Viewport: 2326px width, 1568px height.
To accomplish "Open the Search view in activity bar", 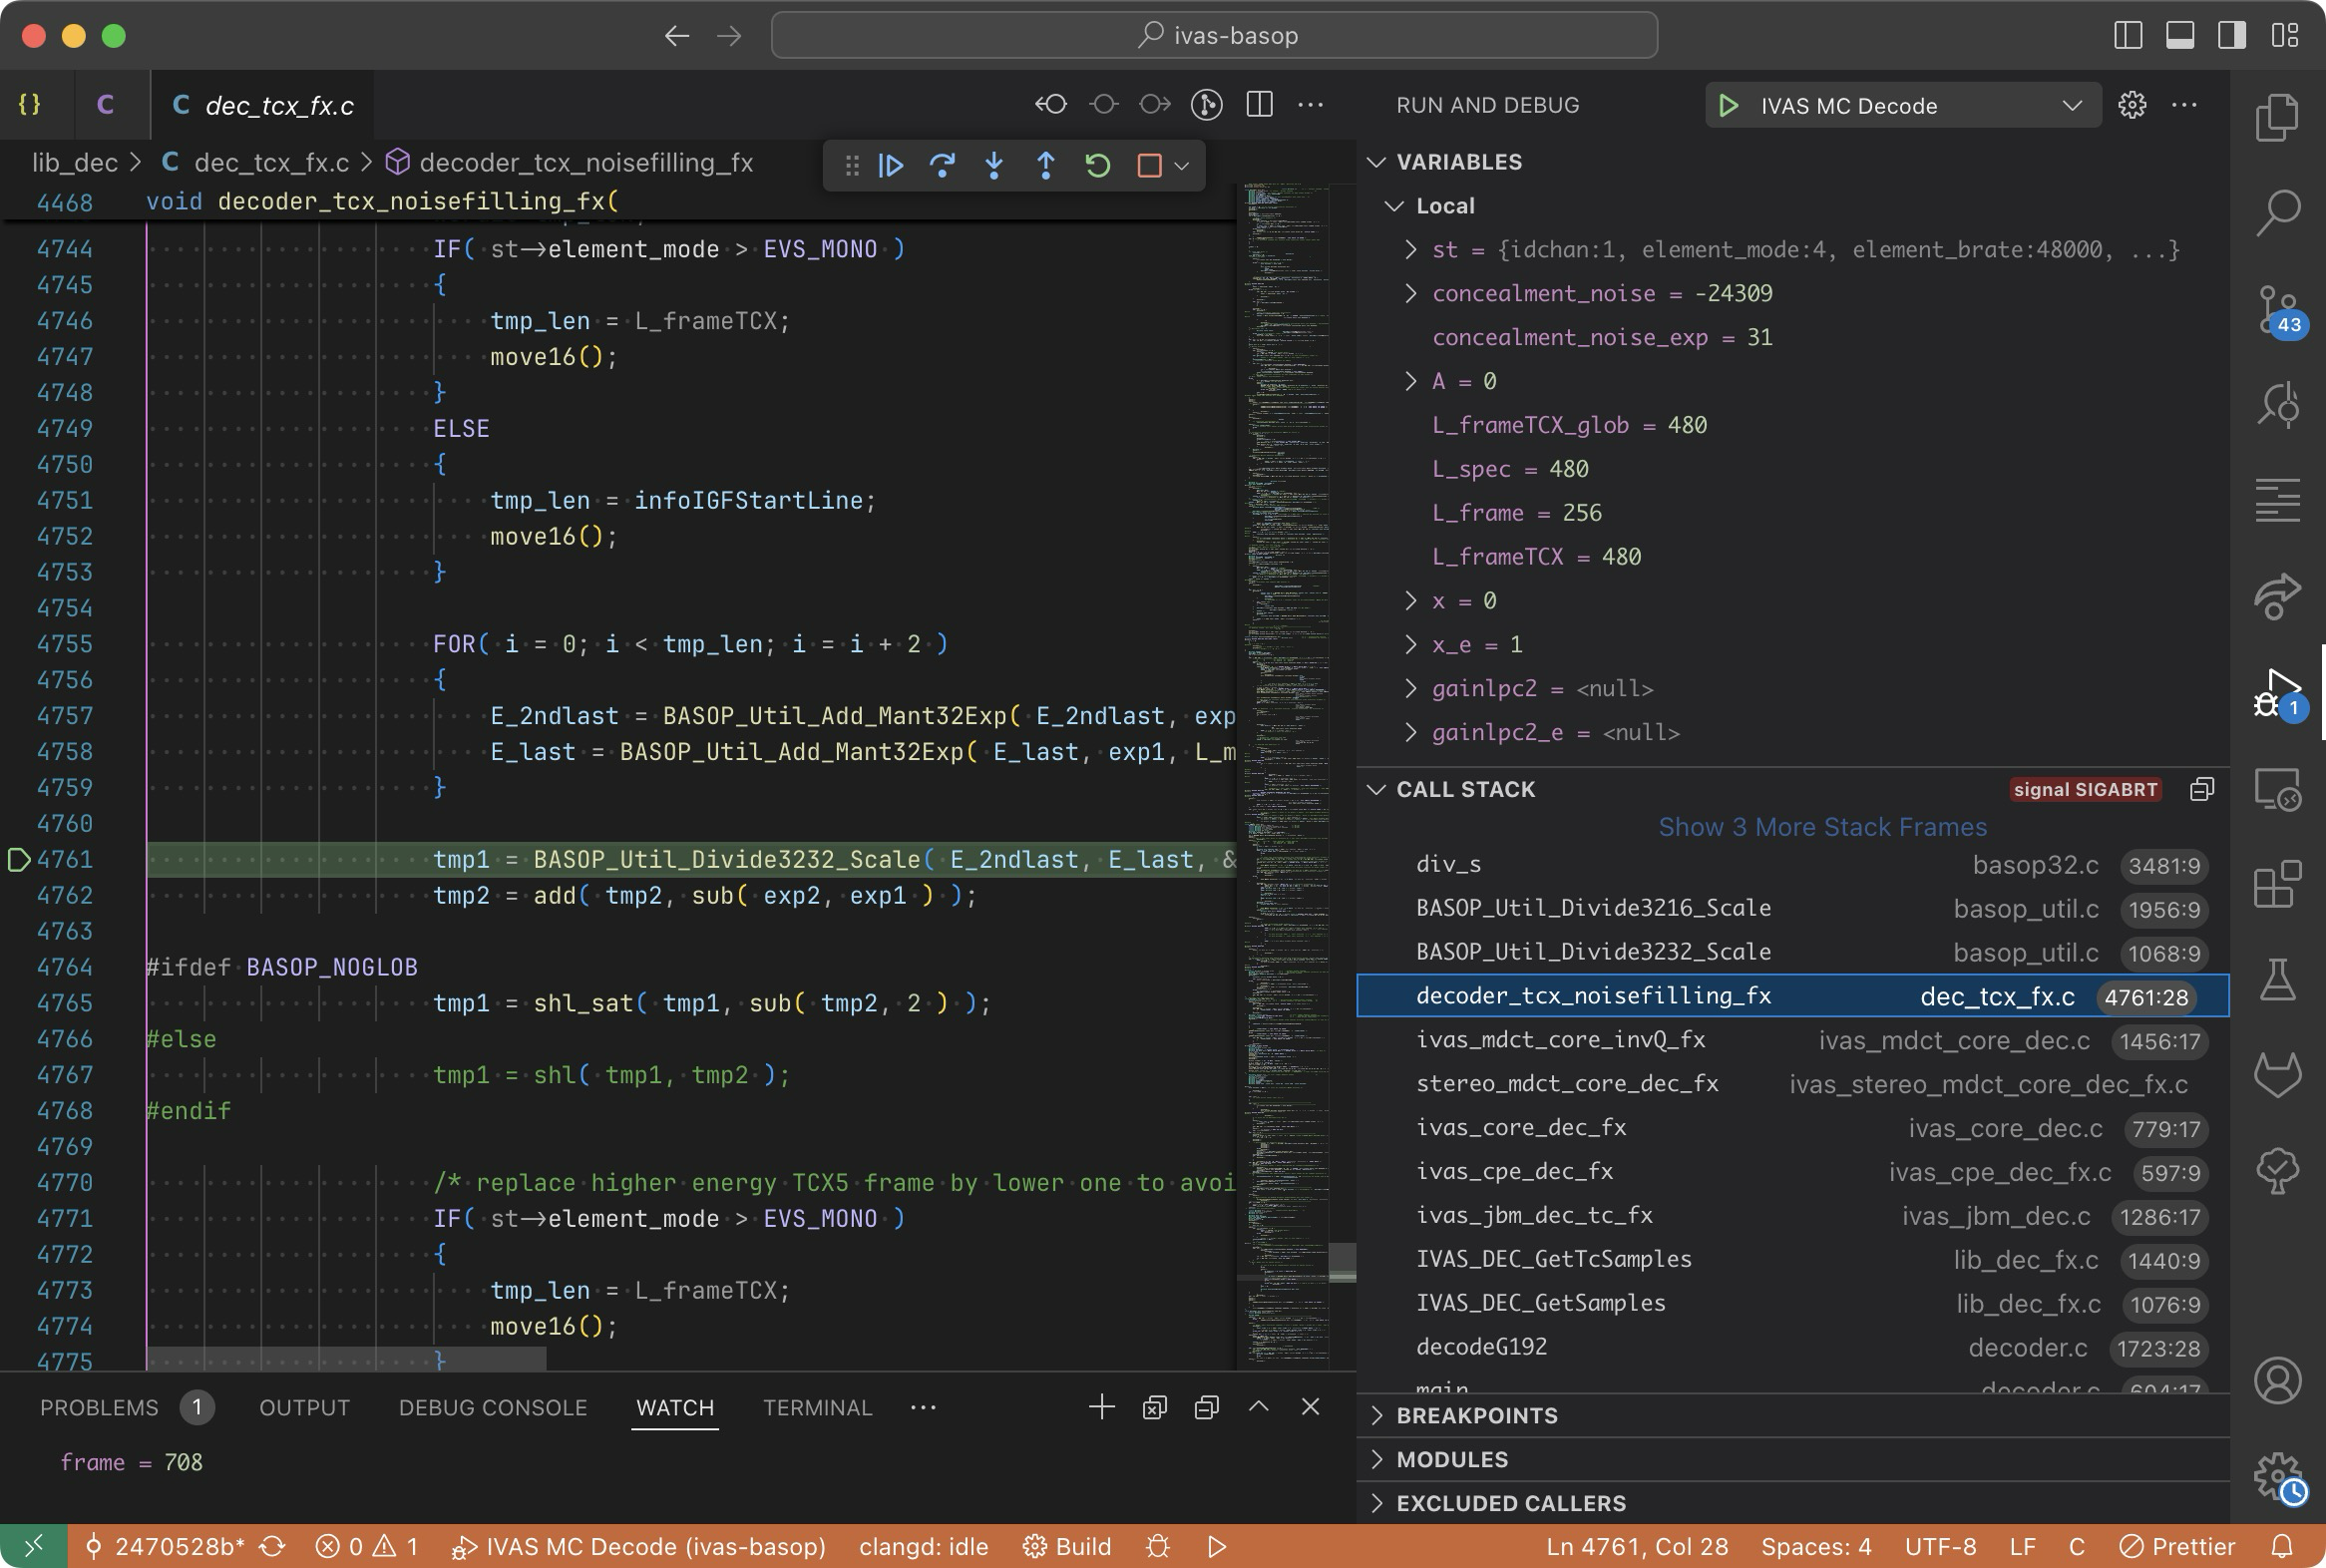I will [2278, 213].
